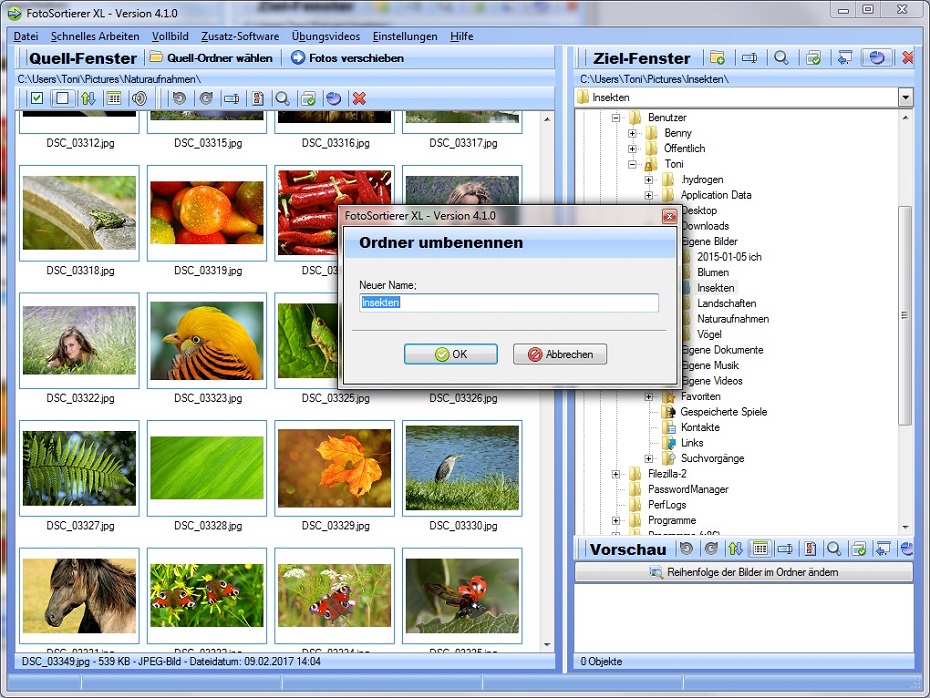The image size is (930, 698).
Task: Click the deselect all empty box icon
Action: (62, 98)
